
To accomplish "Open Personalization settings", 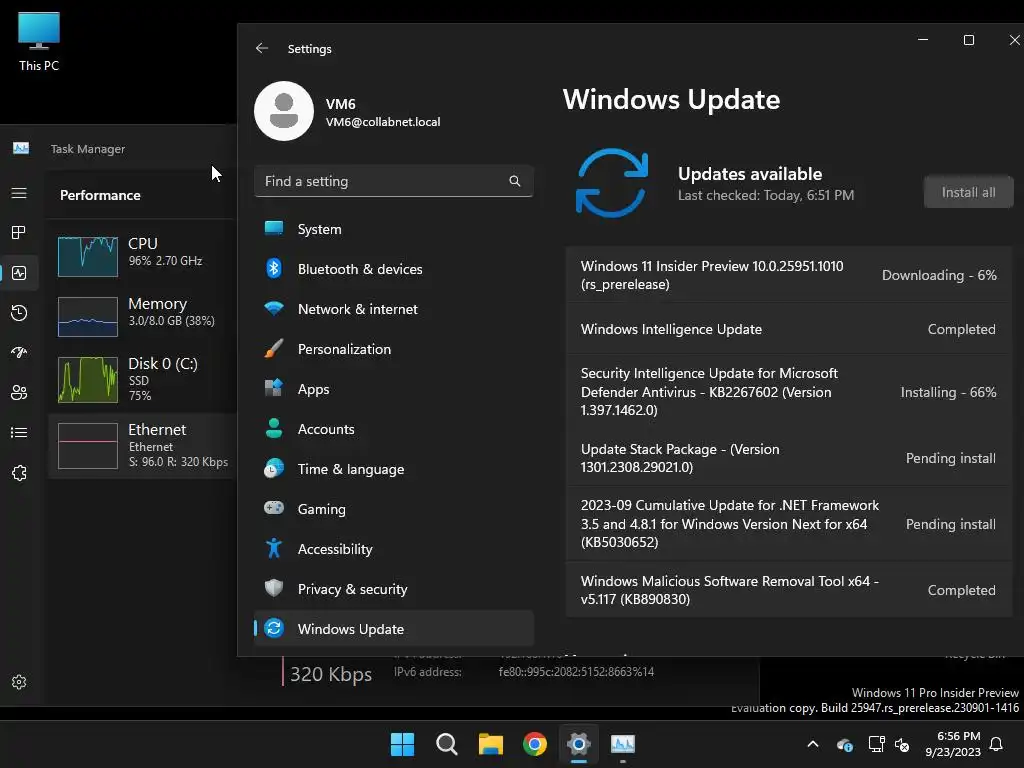I will coord(393,349).
